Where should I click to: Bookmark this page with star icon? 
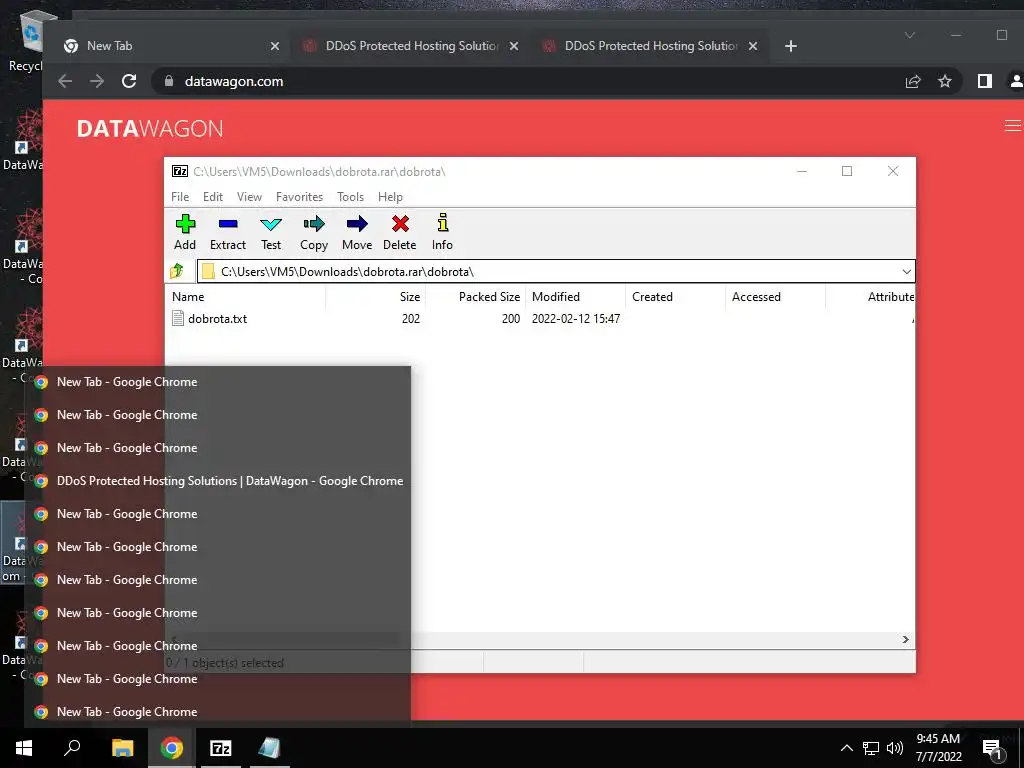[x=945, y=81]
